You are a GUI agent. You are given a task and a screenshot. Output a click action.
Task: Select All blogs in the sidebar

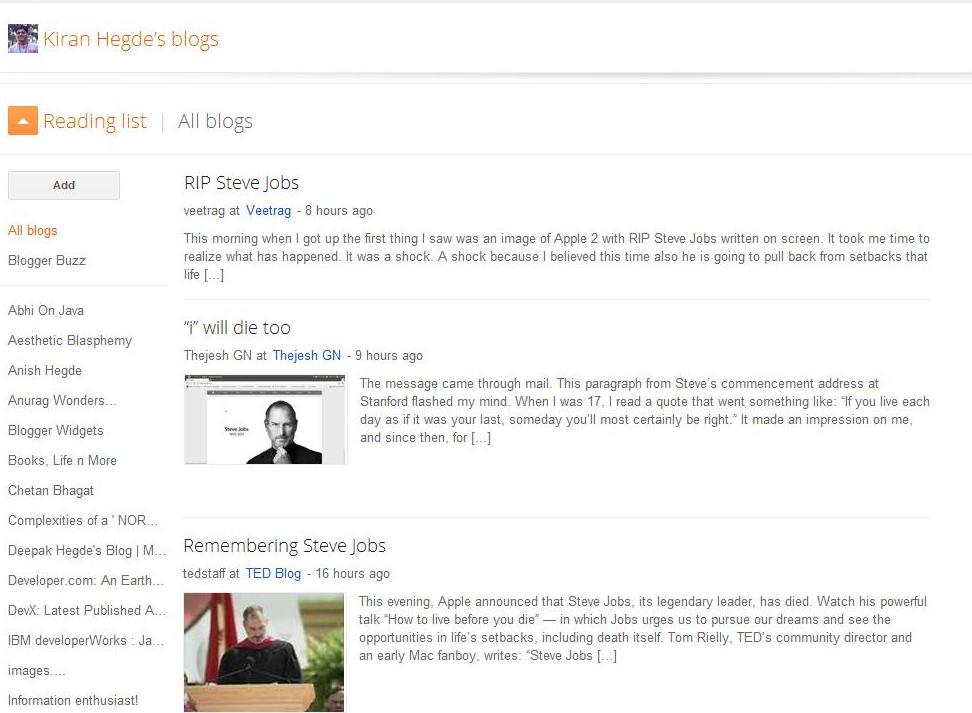[33, 231]
